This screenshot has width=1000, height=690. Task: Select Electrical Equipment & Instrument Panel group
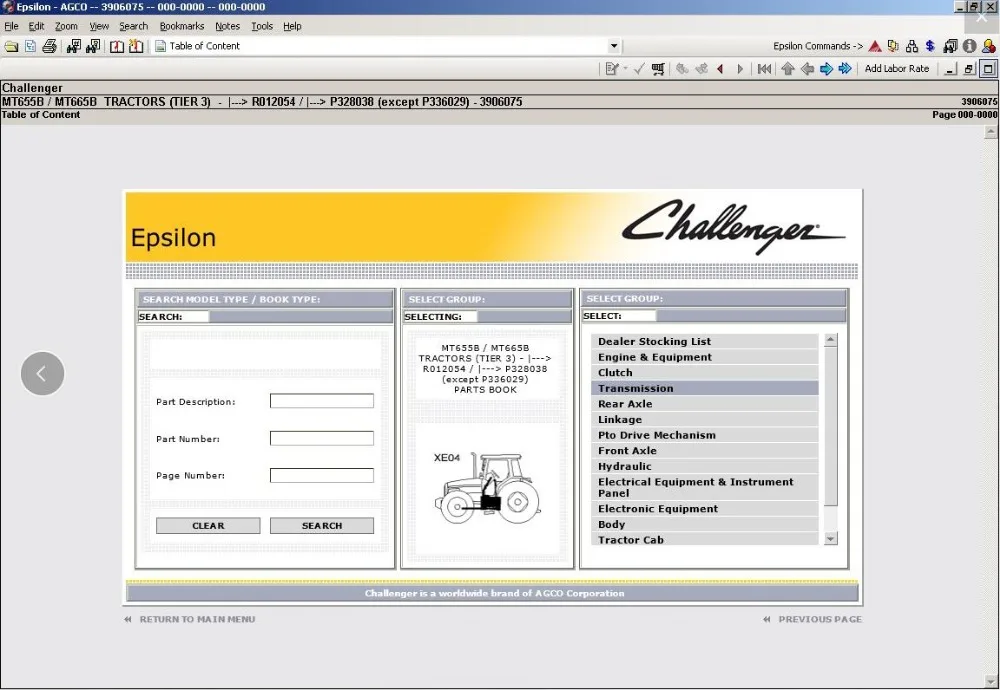pyautogui.click(x=705, y=487)
